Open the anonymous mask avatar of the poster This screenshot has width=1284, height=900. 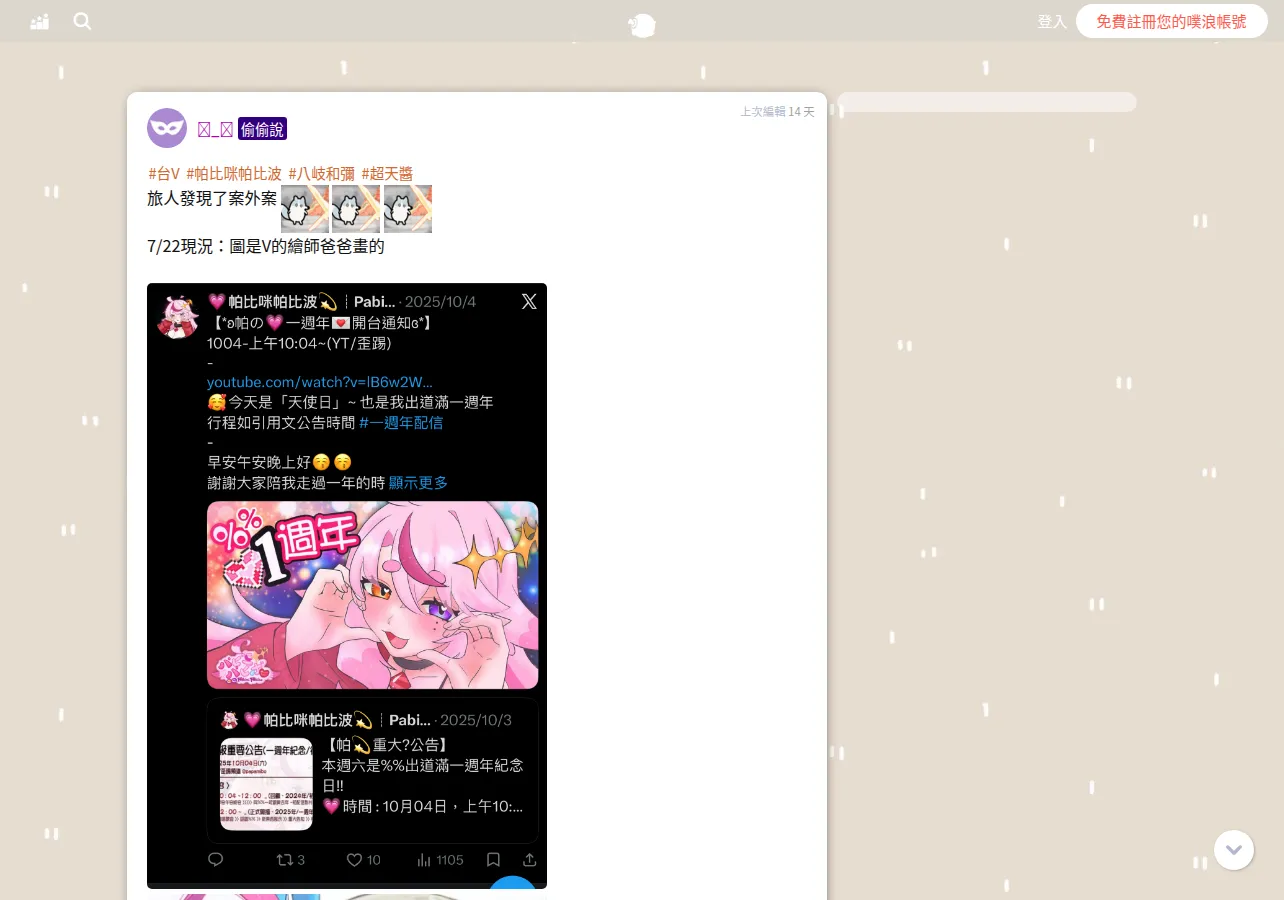[x=167, y=128]
